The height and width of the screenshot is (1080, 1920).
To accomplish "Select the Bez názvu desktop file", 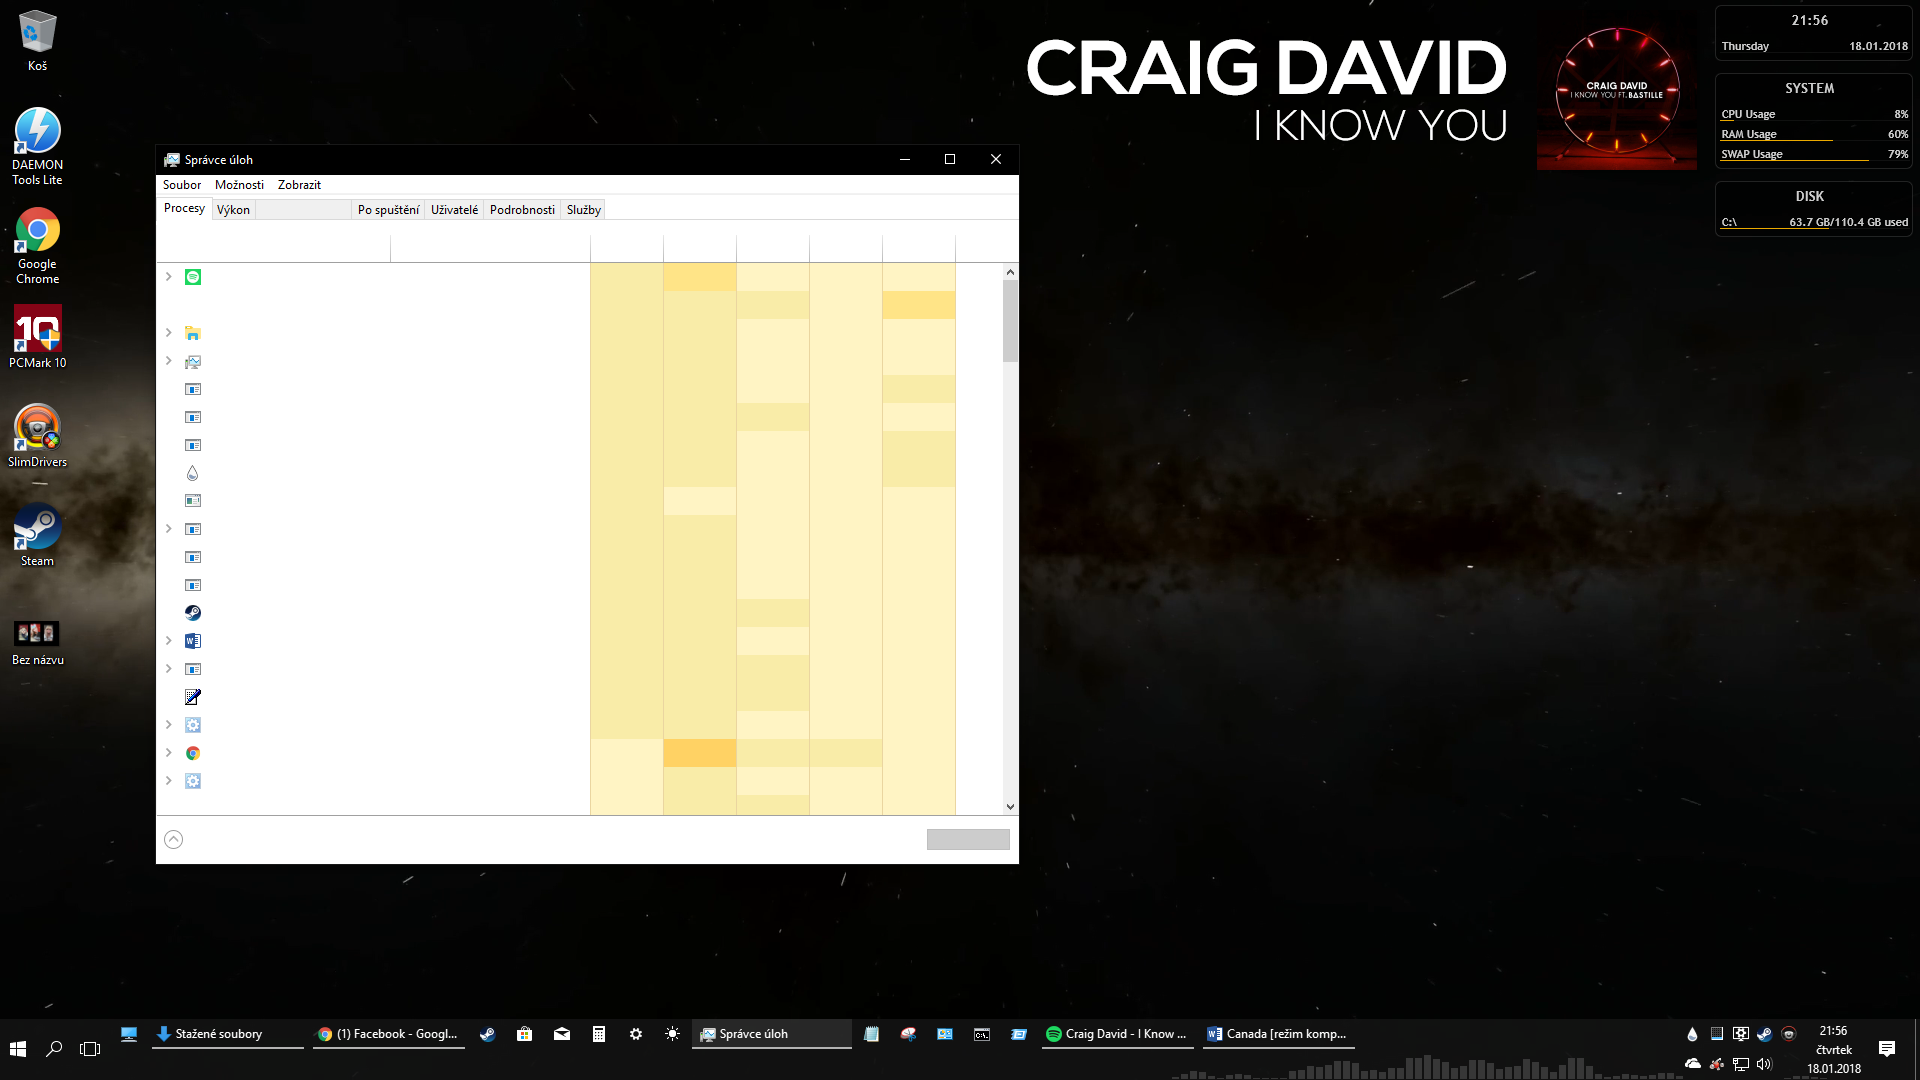I will click(x=37, y=643).
